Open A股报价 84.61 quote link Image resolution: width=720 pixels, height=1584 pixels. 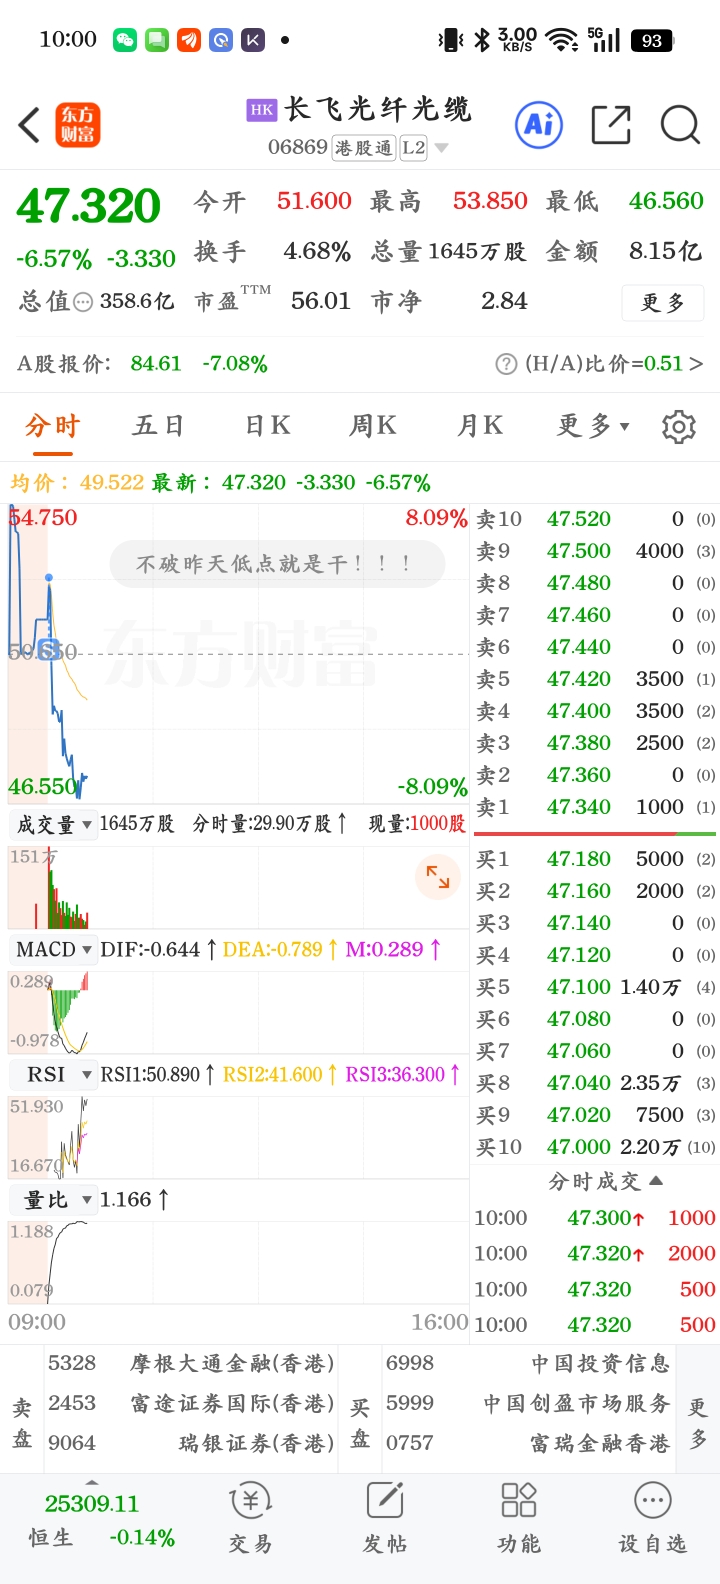(x=142, y=364)
